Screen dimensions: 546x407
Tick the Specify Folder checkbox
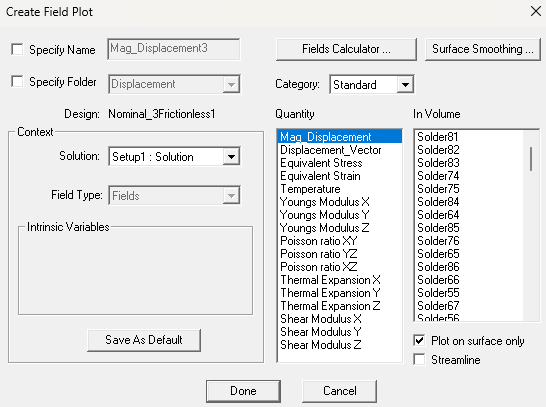tap(17, 81)
